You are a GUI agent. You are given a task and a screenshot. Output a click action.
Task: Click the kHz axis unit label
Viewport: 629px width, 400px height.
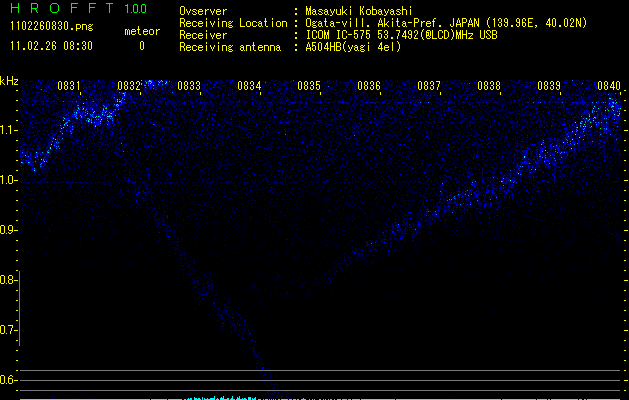9,81
